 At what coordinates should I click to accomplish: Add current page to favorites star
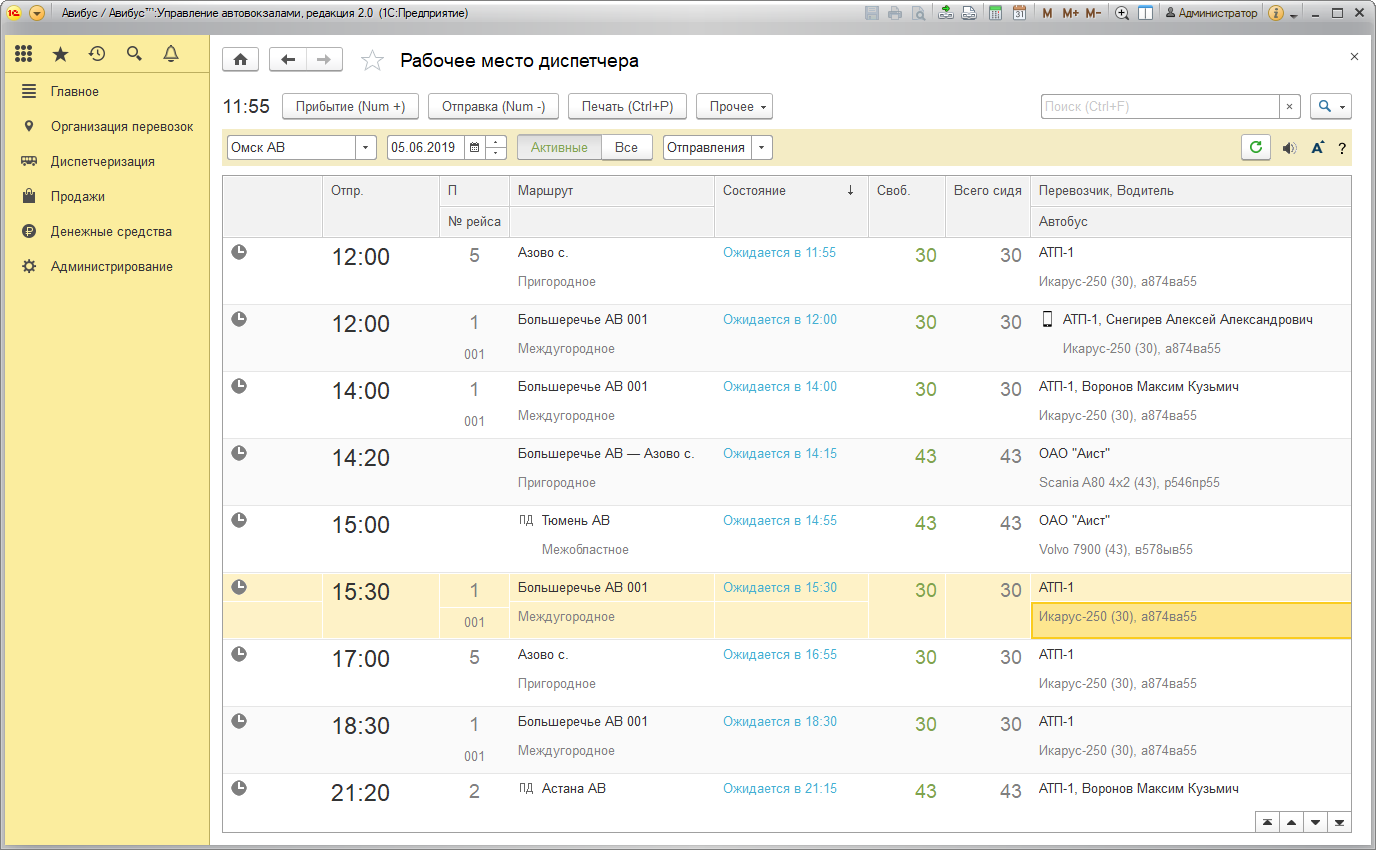372,61
